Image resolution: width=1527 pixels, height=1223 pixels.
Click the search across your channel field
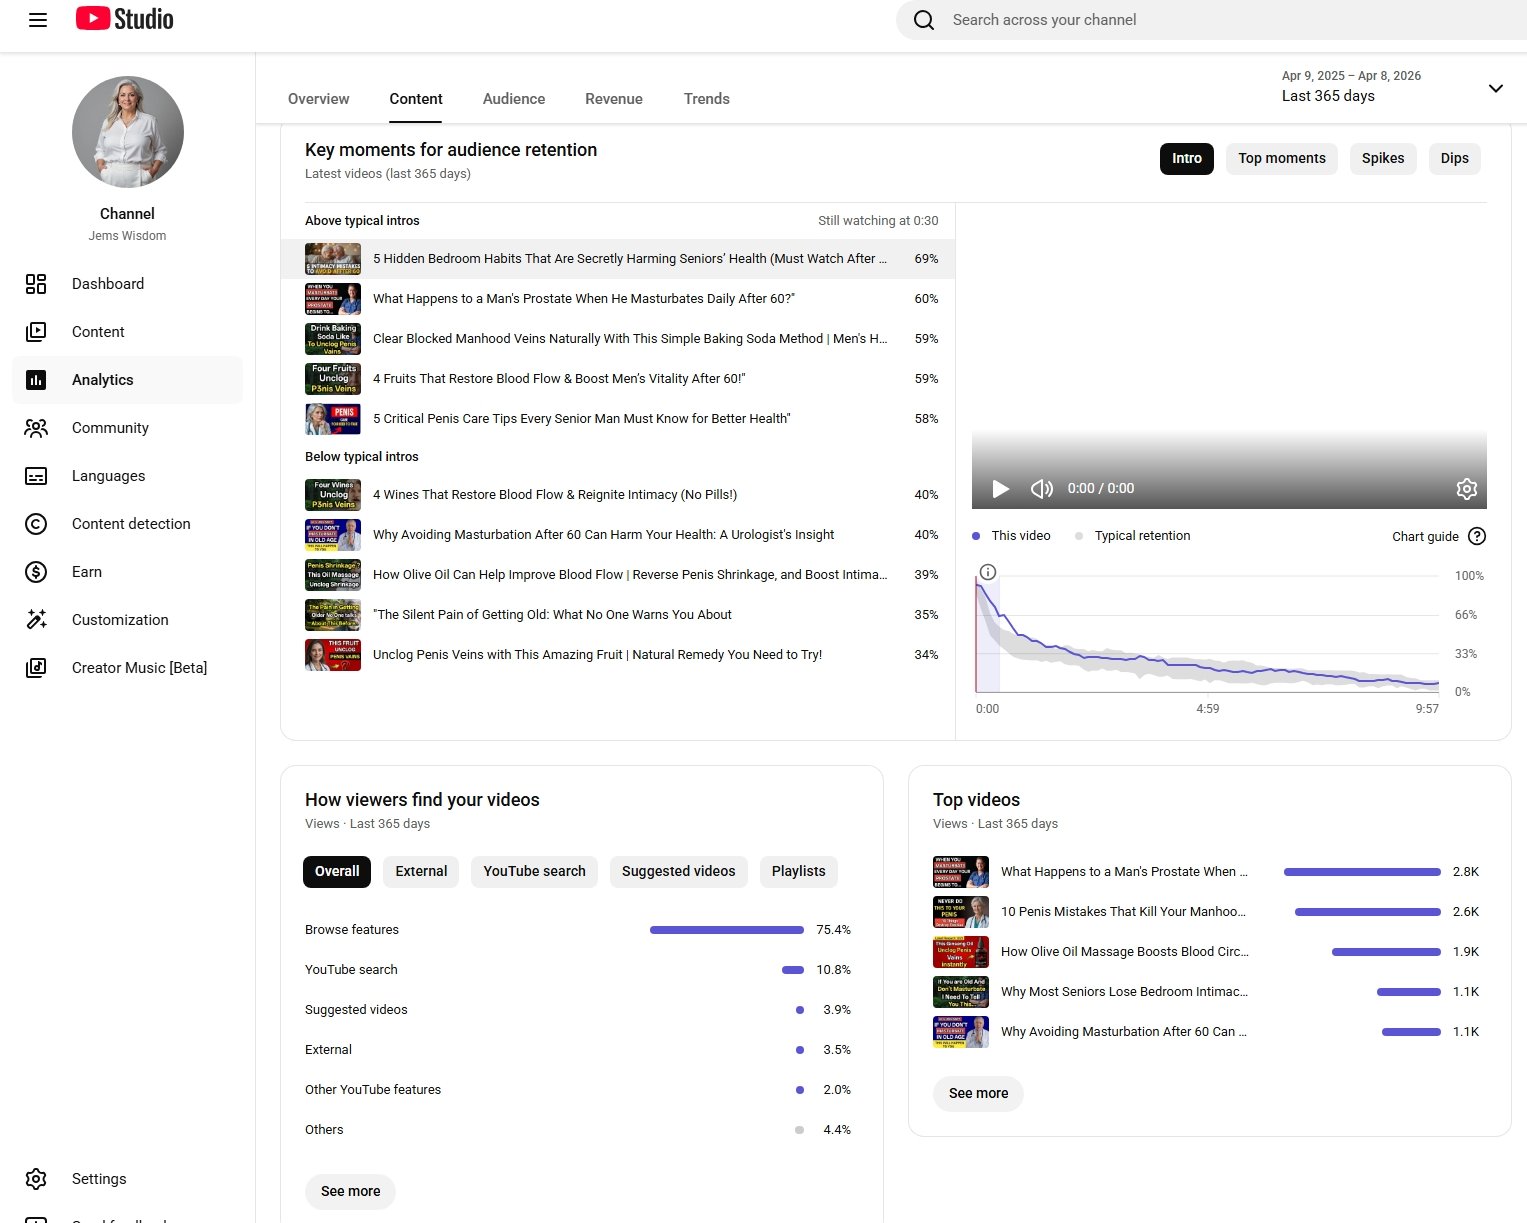(1200, 20)
